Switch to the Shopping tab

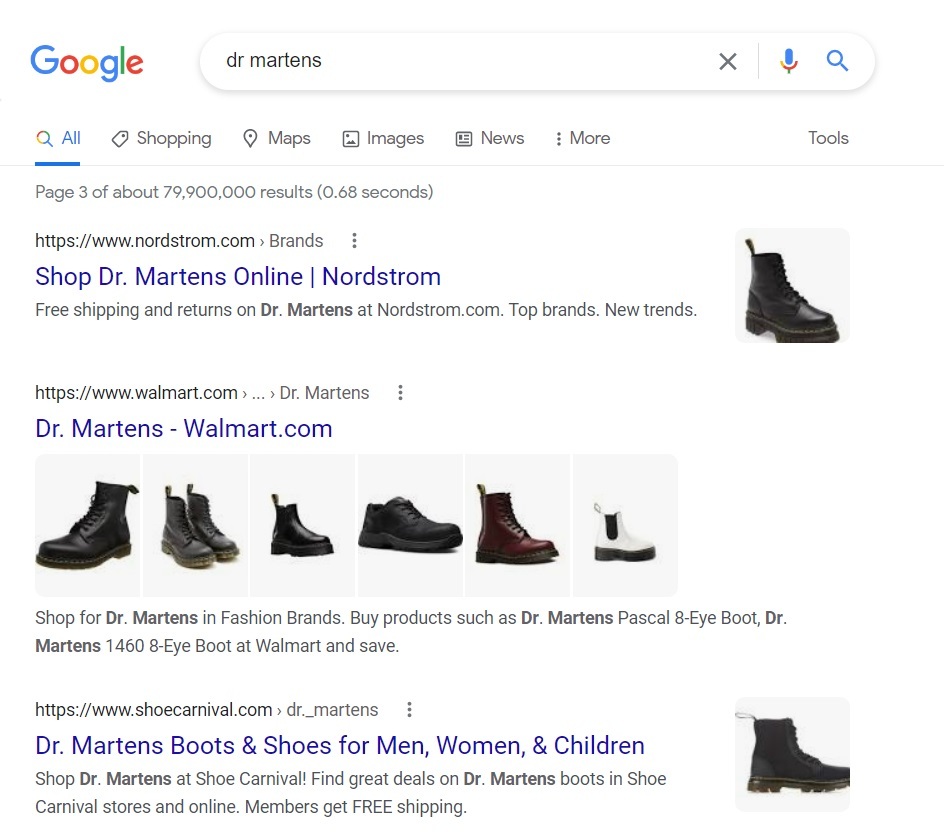161,138
